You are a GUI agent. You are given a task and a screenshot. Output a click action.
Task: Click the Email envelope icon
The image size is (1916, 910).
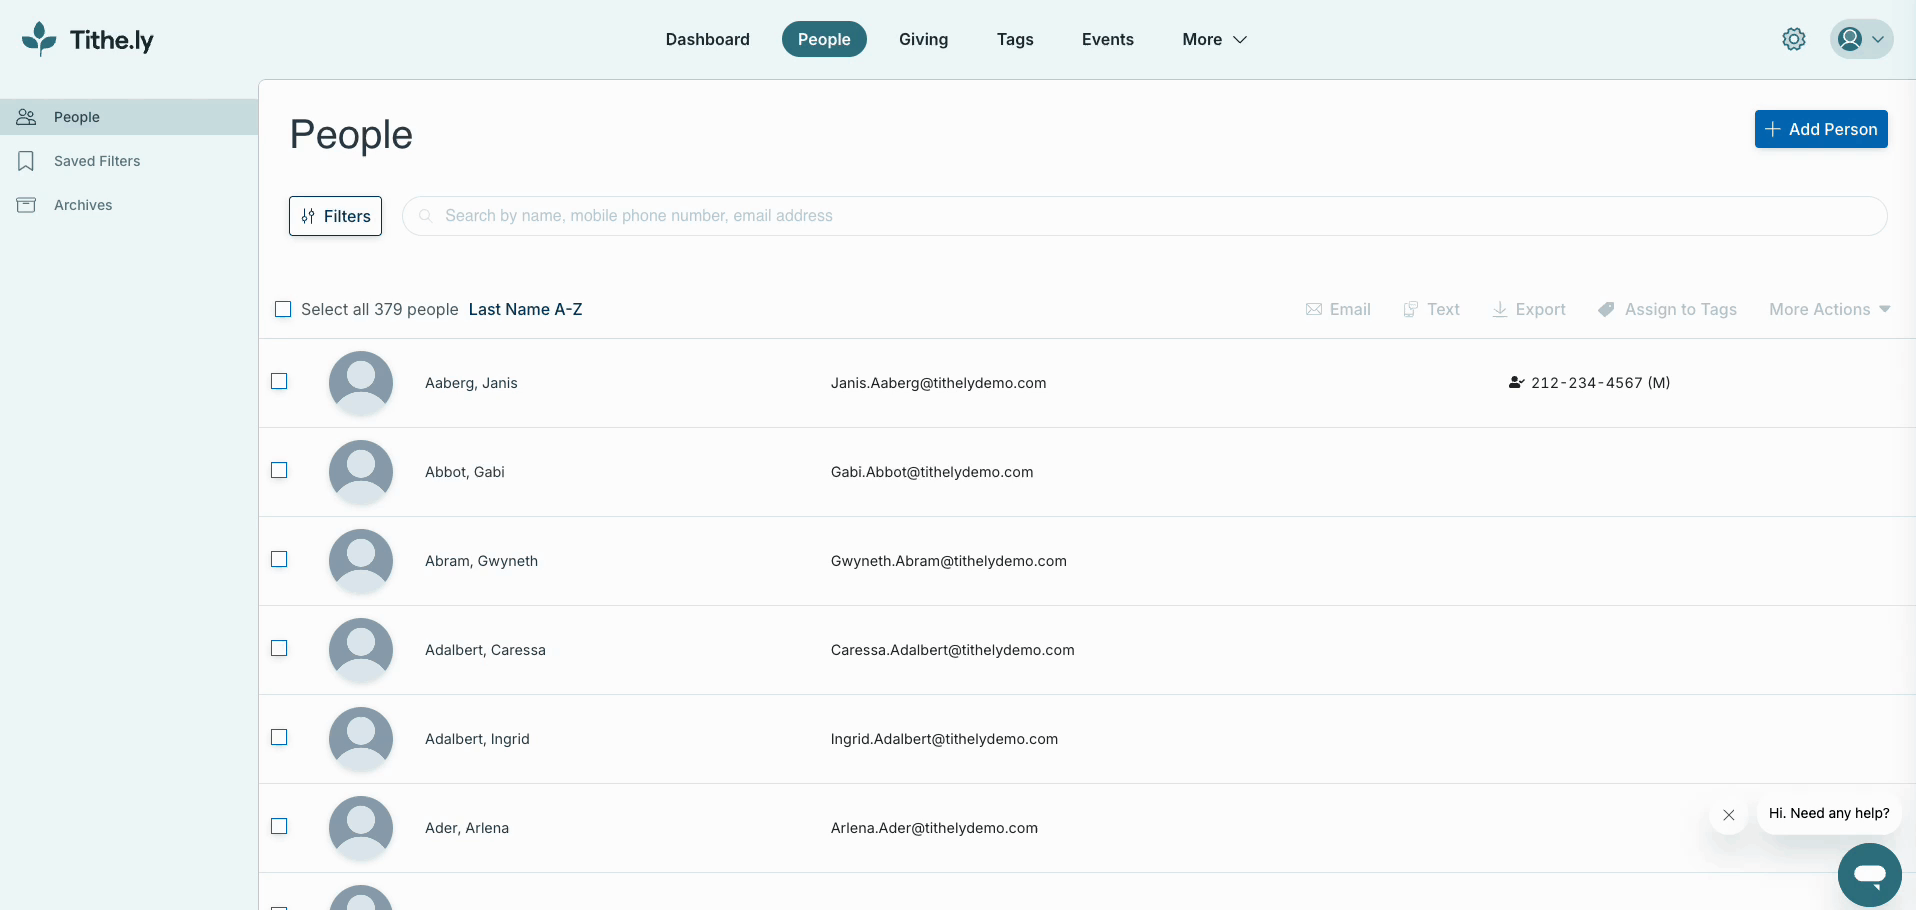(1314, 310)
